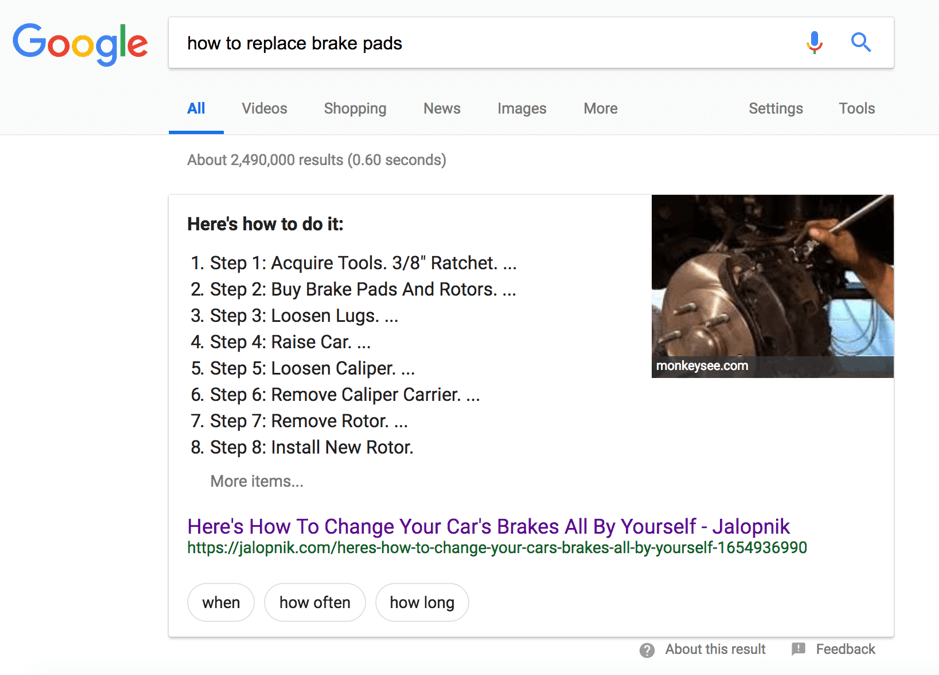The height and width of the screenshot is (675, 939).
Task: Choose the "how often" suggestion chip
Action: tap(315, 603)
